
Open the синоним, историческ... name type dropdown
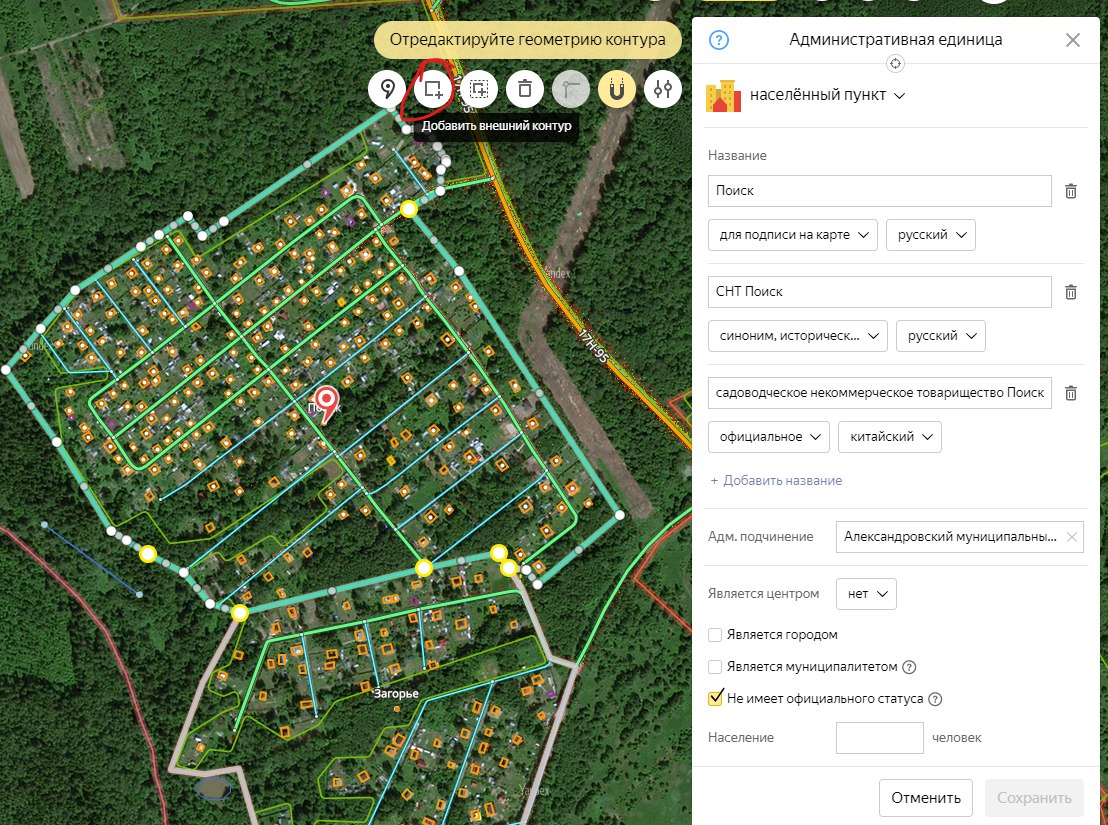click(x=798, y=336)
